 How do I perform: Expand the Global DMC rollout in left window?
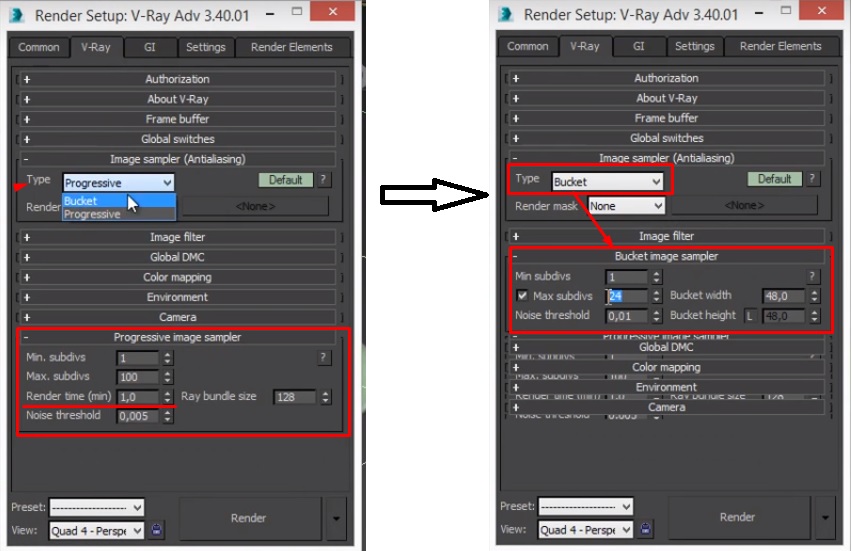178,257
